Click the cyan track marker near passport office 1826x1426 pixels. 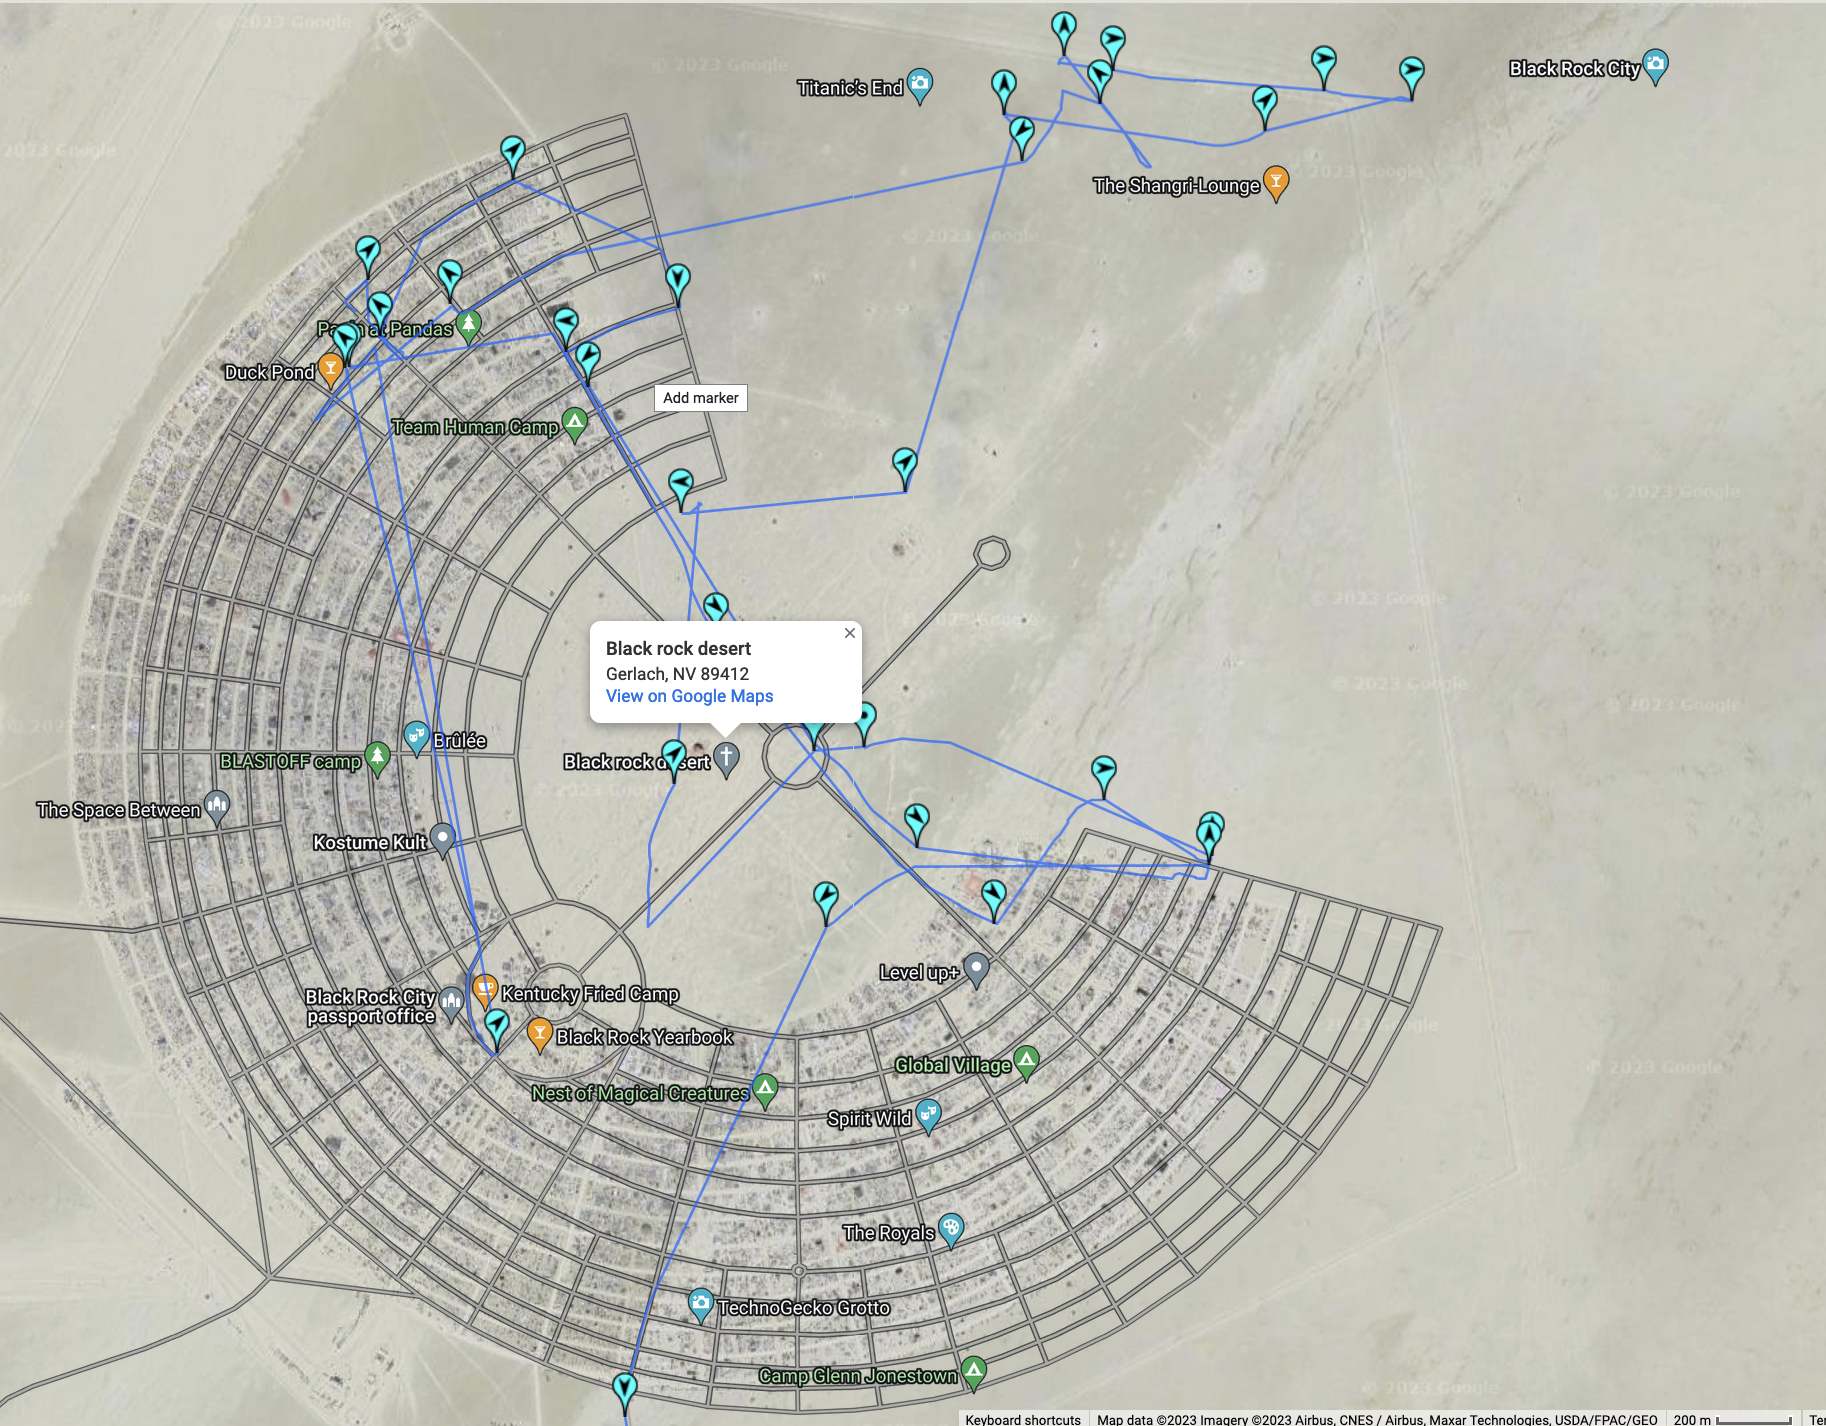click(x=496, y=1028)
